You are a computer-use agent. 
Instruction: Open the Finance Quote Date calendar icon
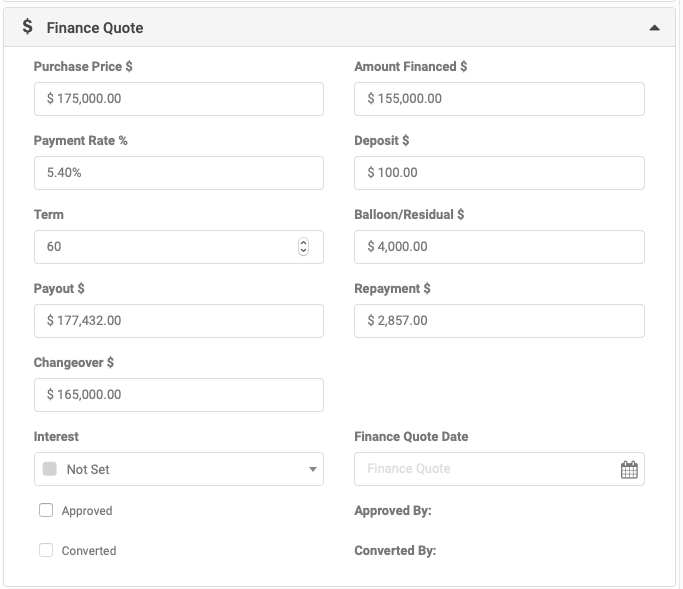click(x=629, y=469)
